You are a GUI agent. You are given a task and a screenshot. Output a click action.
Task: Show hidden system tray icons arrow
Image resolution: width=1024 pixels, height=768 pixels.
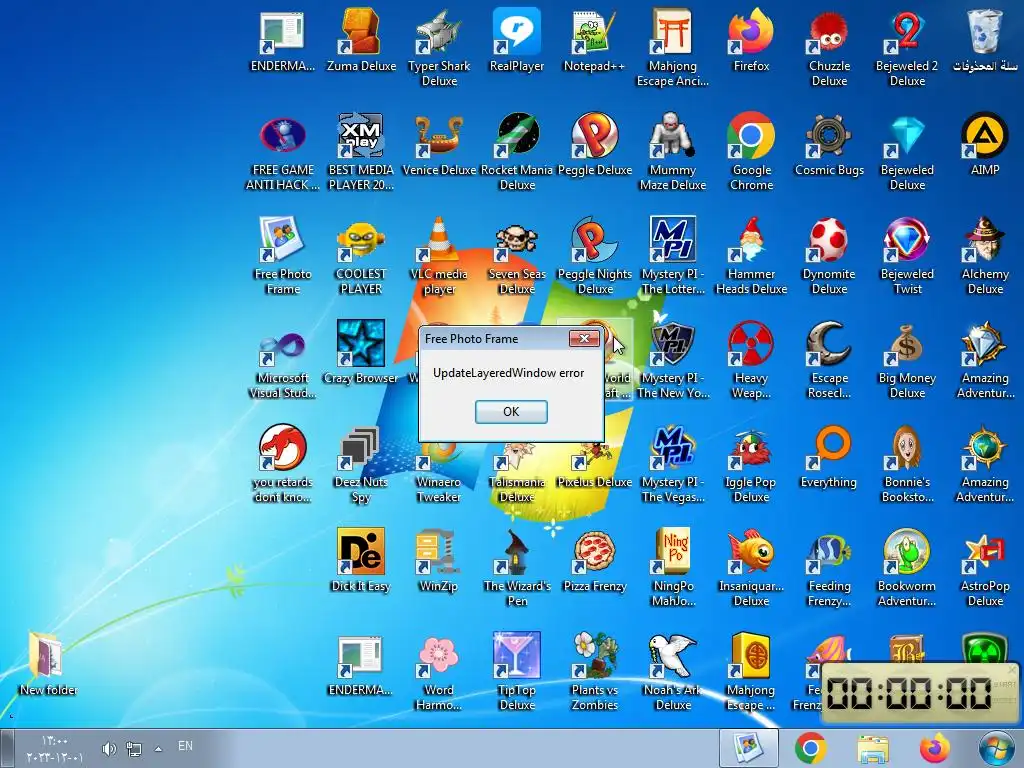click(x=158, y=748)
